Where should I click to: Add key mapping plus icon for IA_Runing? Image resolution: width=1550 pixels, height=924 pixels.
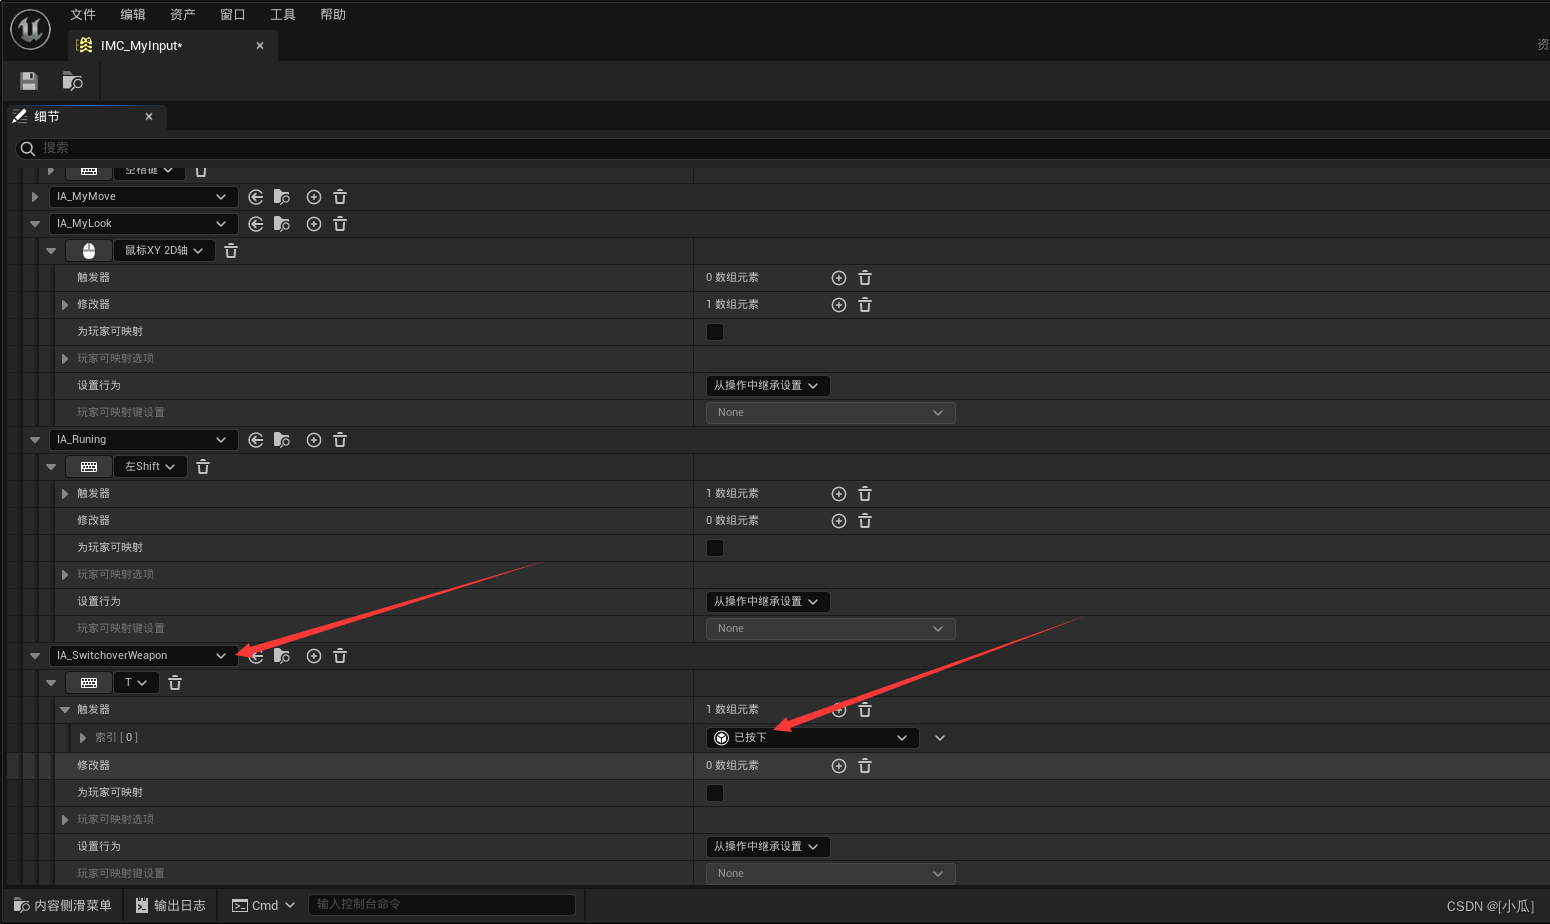tap(314, 440)
